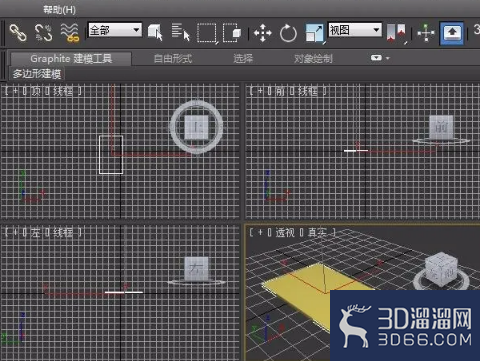Click the Unlink Selection broken chain icon

[x=44, y=33]
